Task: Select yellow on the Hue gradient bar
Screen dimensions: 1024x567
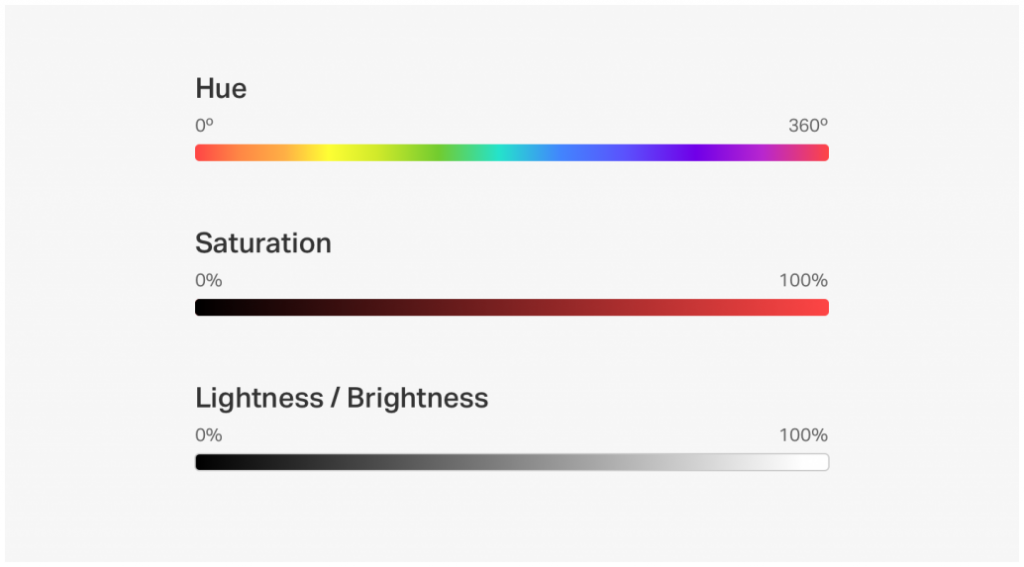Action: (330, 153)
